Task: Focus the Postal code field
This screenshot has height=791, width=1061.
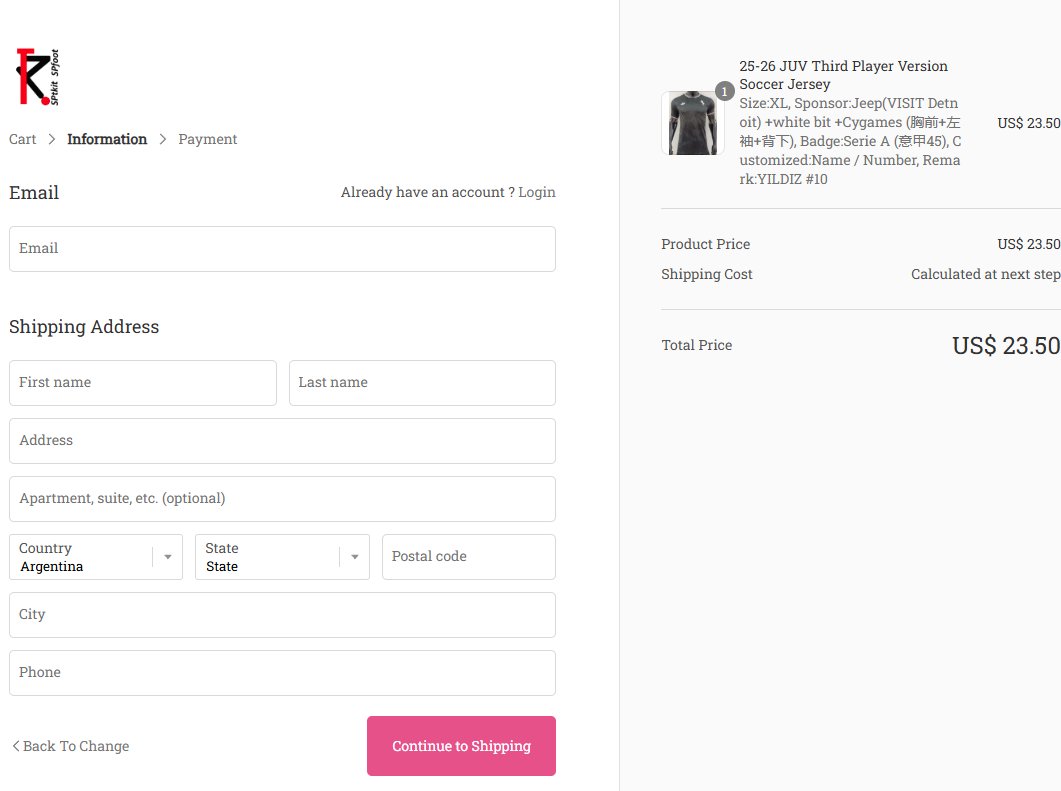Action: pyautogui.click(x=469, y=557)
